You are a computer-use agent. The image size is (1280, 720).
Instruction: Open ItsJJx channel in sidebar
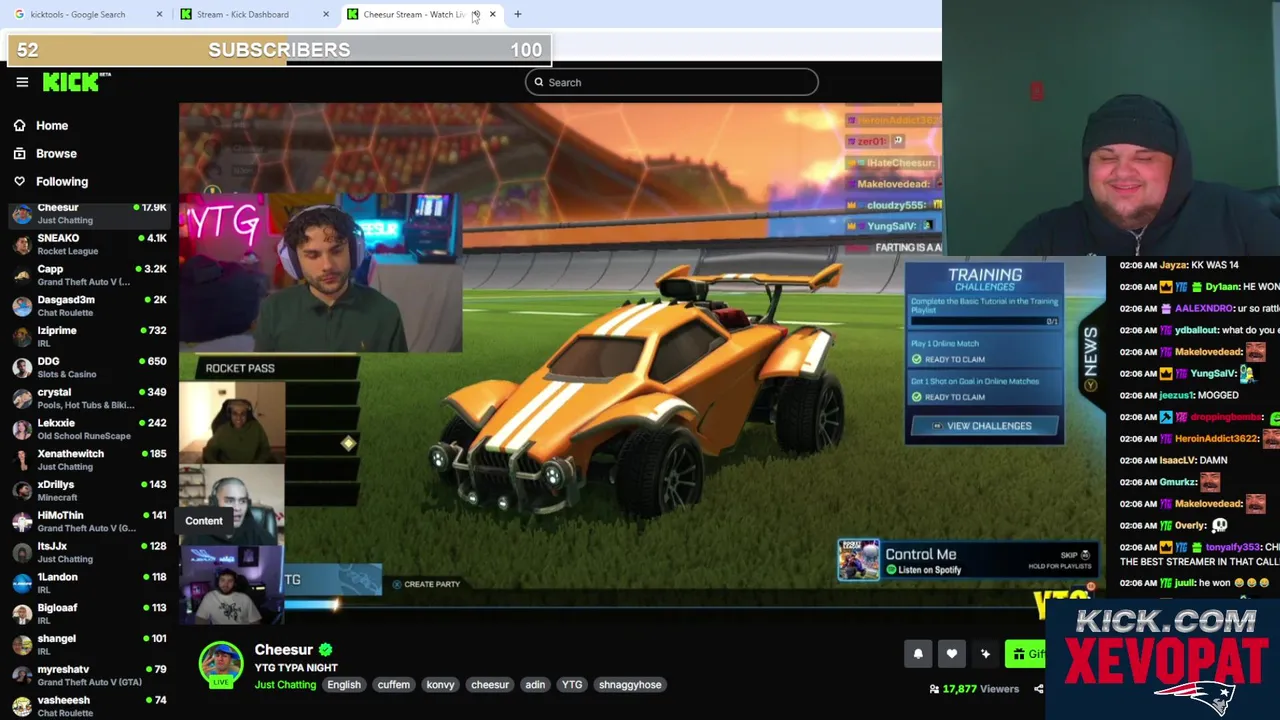(x=89, y=552)
